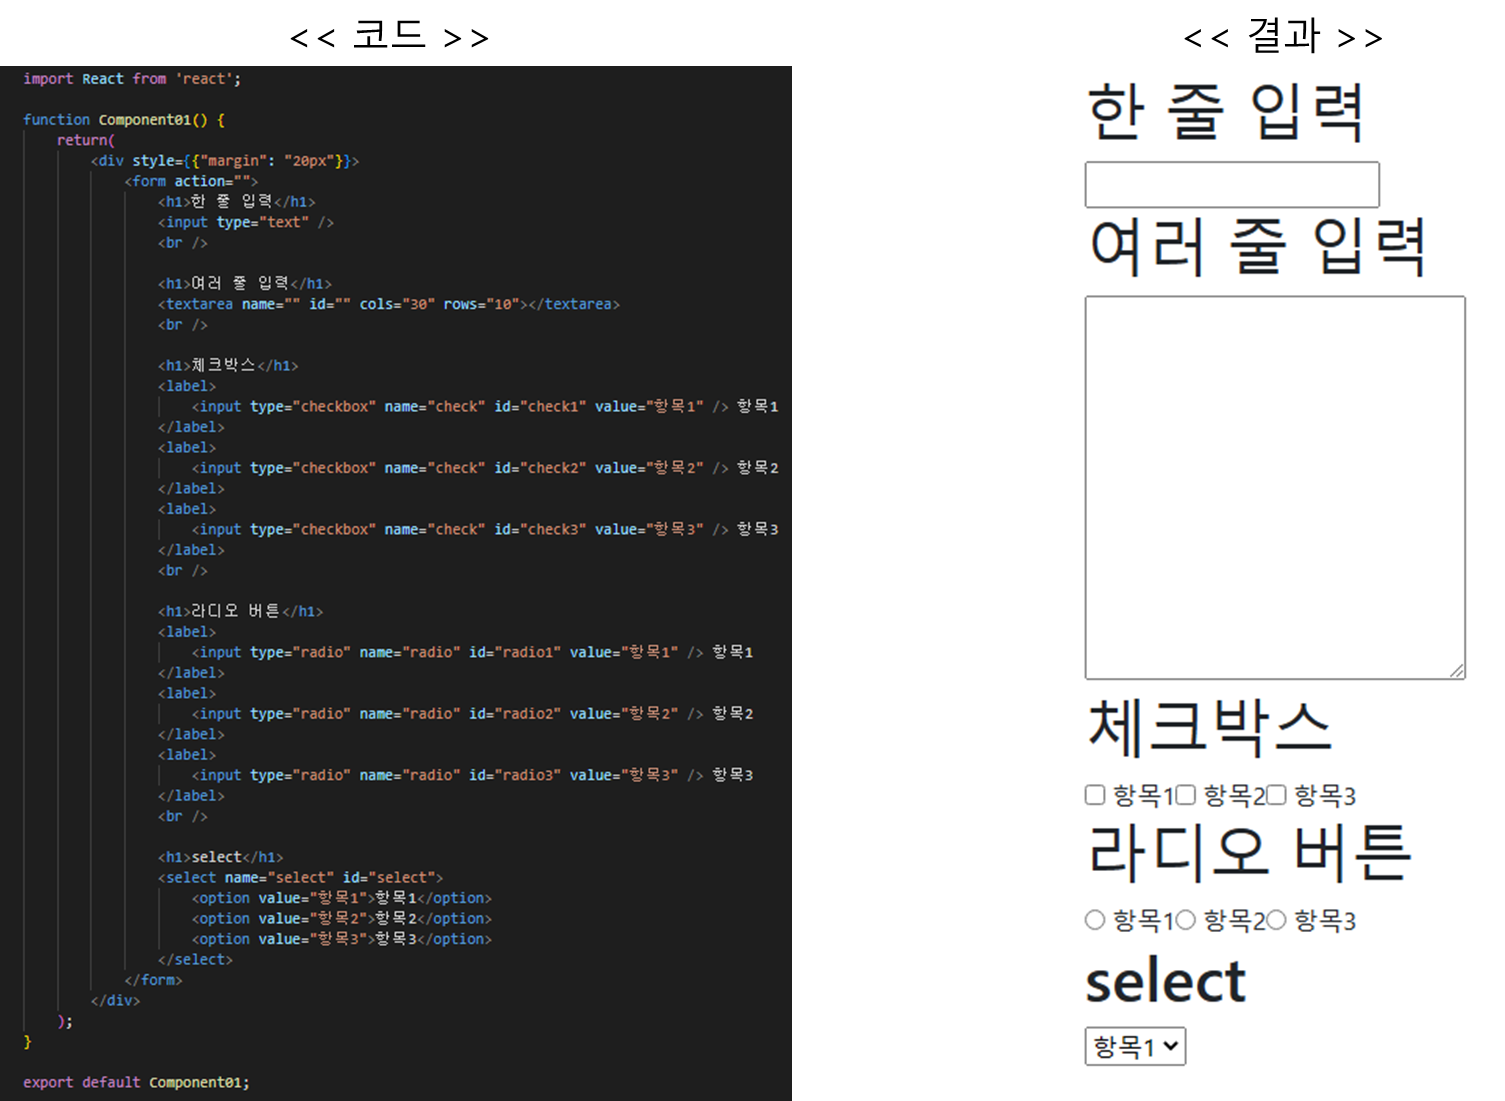
Task: Open the 항목1 select dropdown
Action: point(1135,1046)
